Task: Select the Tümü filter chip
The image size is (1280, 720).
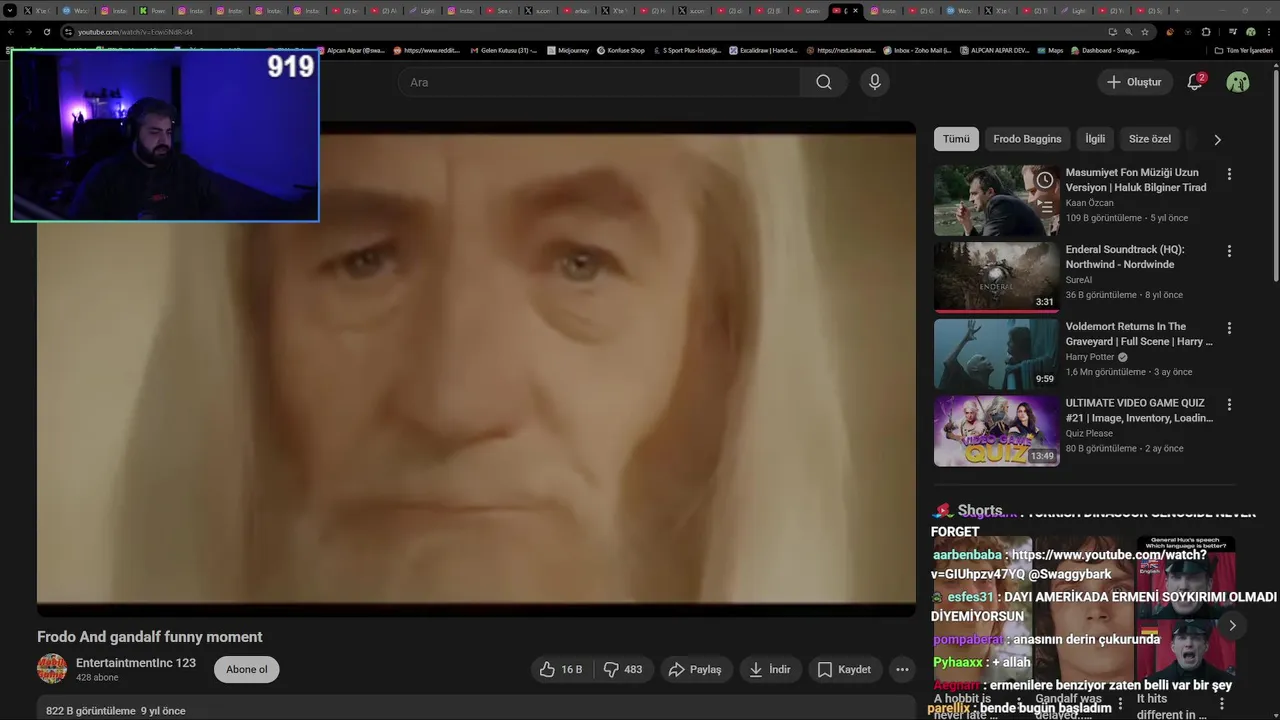Action: coord(956,139)
